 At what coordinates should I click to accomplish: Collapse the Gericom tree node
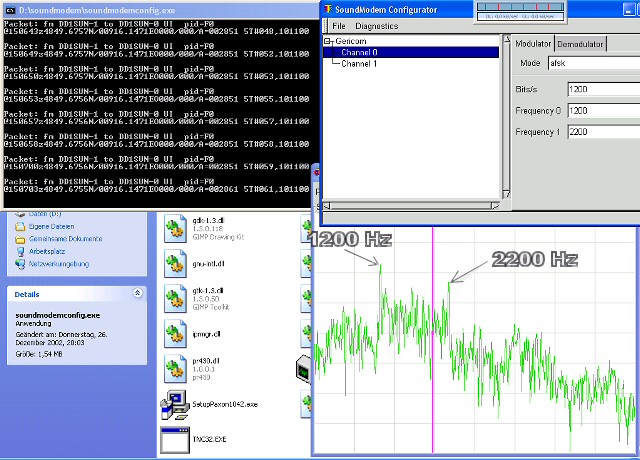coord(327,42)
